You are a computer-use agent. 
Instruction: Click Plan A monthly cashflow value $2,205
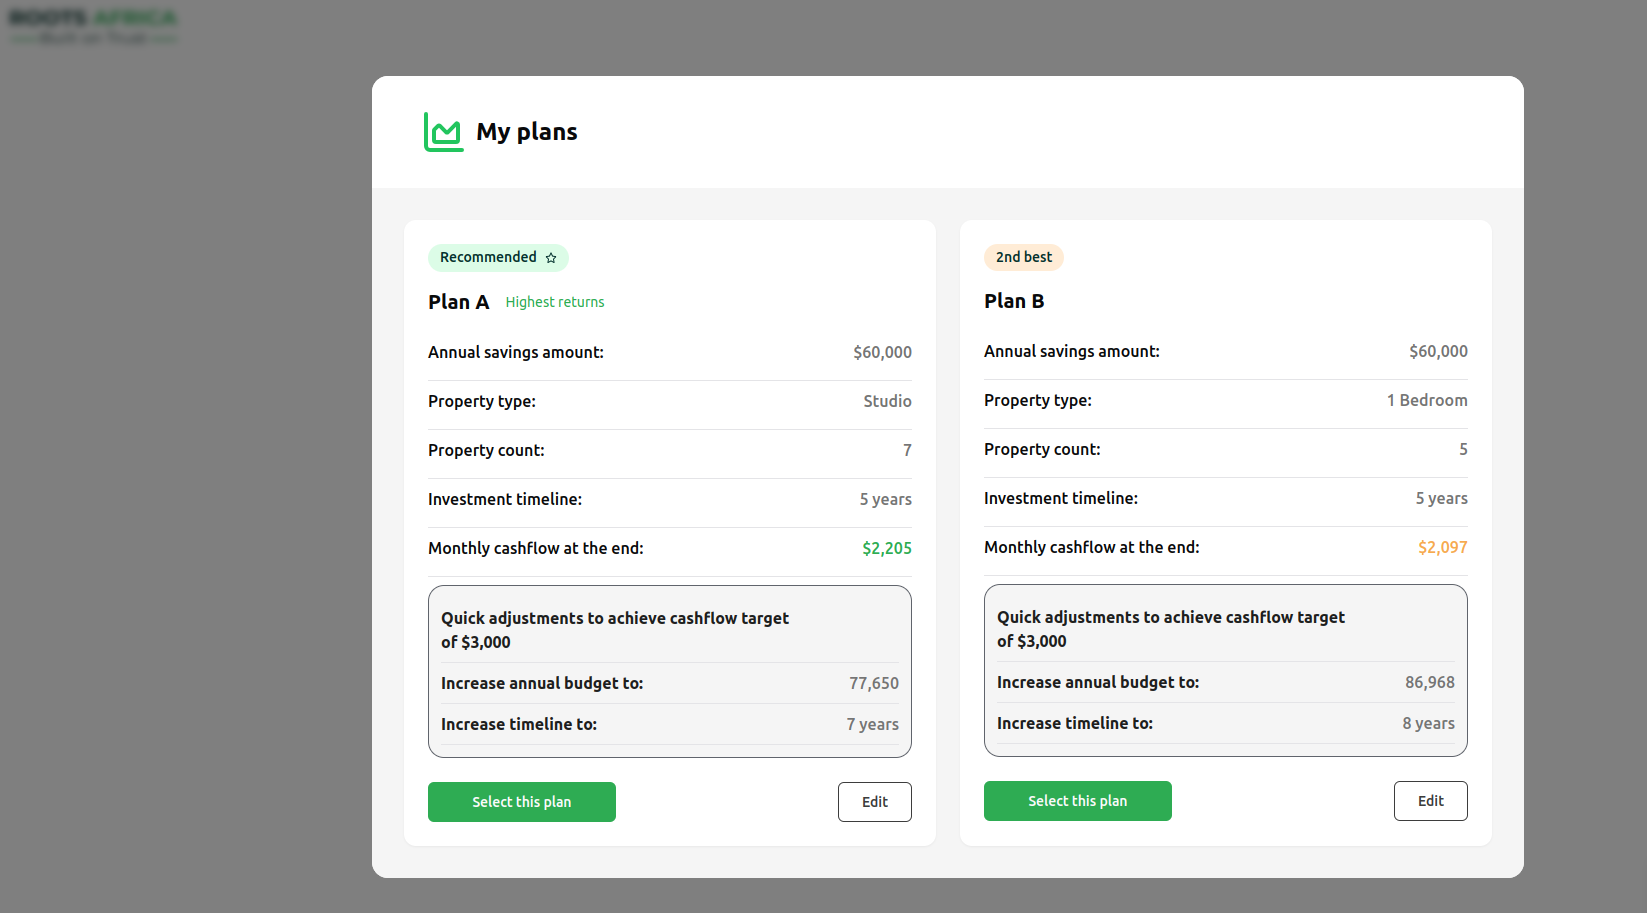[887, 548]
